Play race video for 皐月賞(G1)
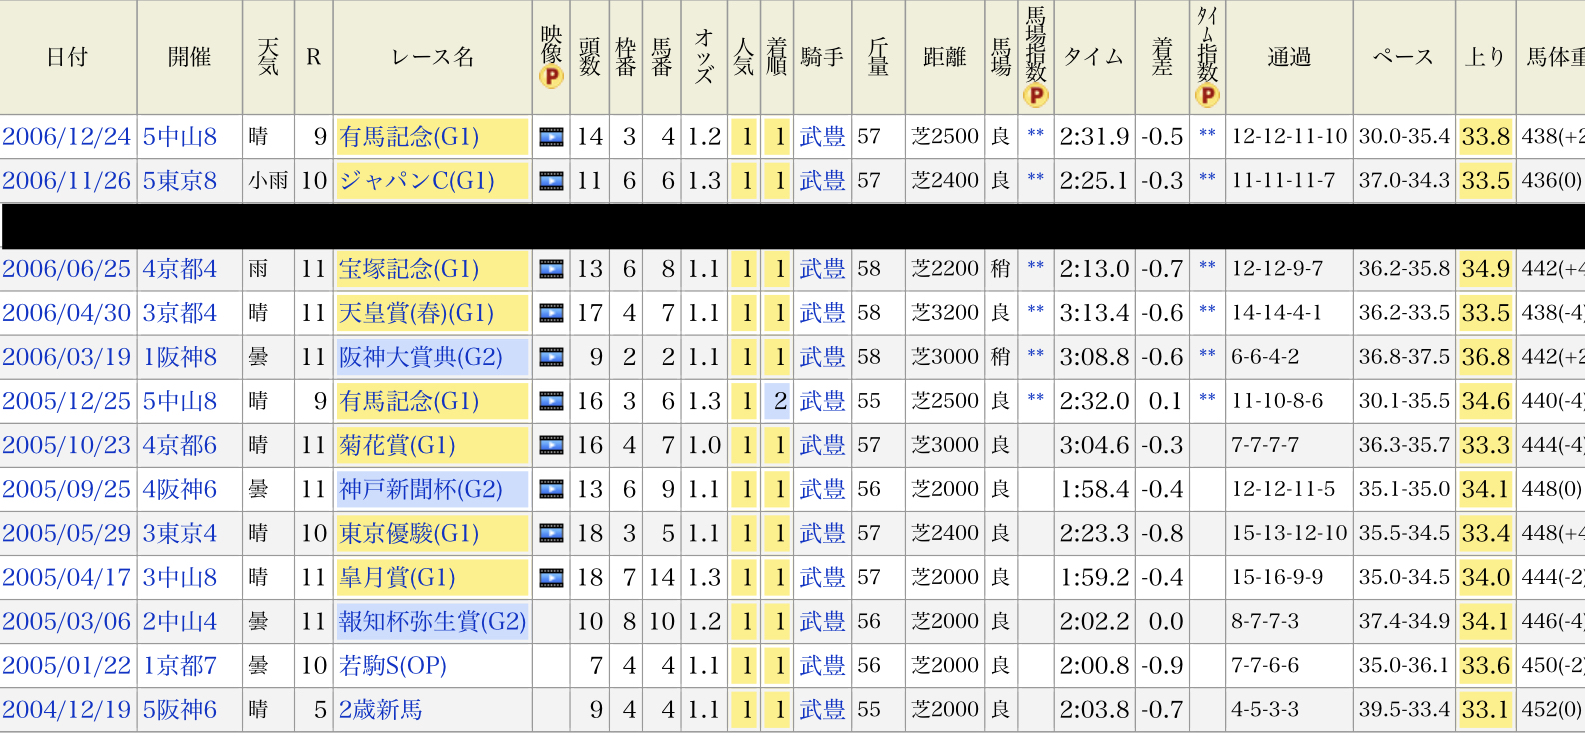 [551, 577]
